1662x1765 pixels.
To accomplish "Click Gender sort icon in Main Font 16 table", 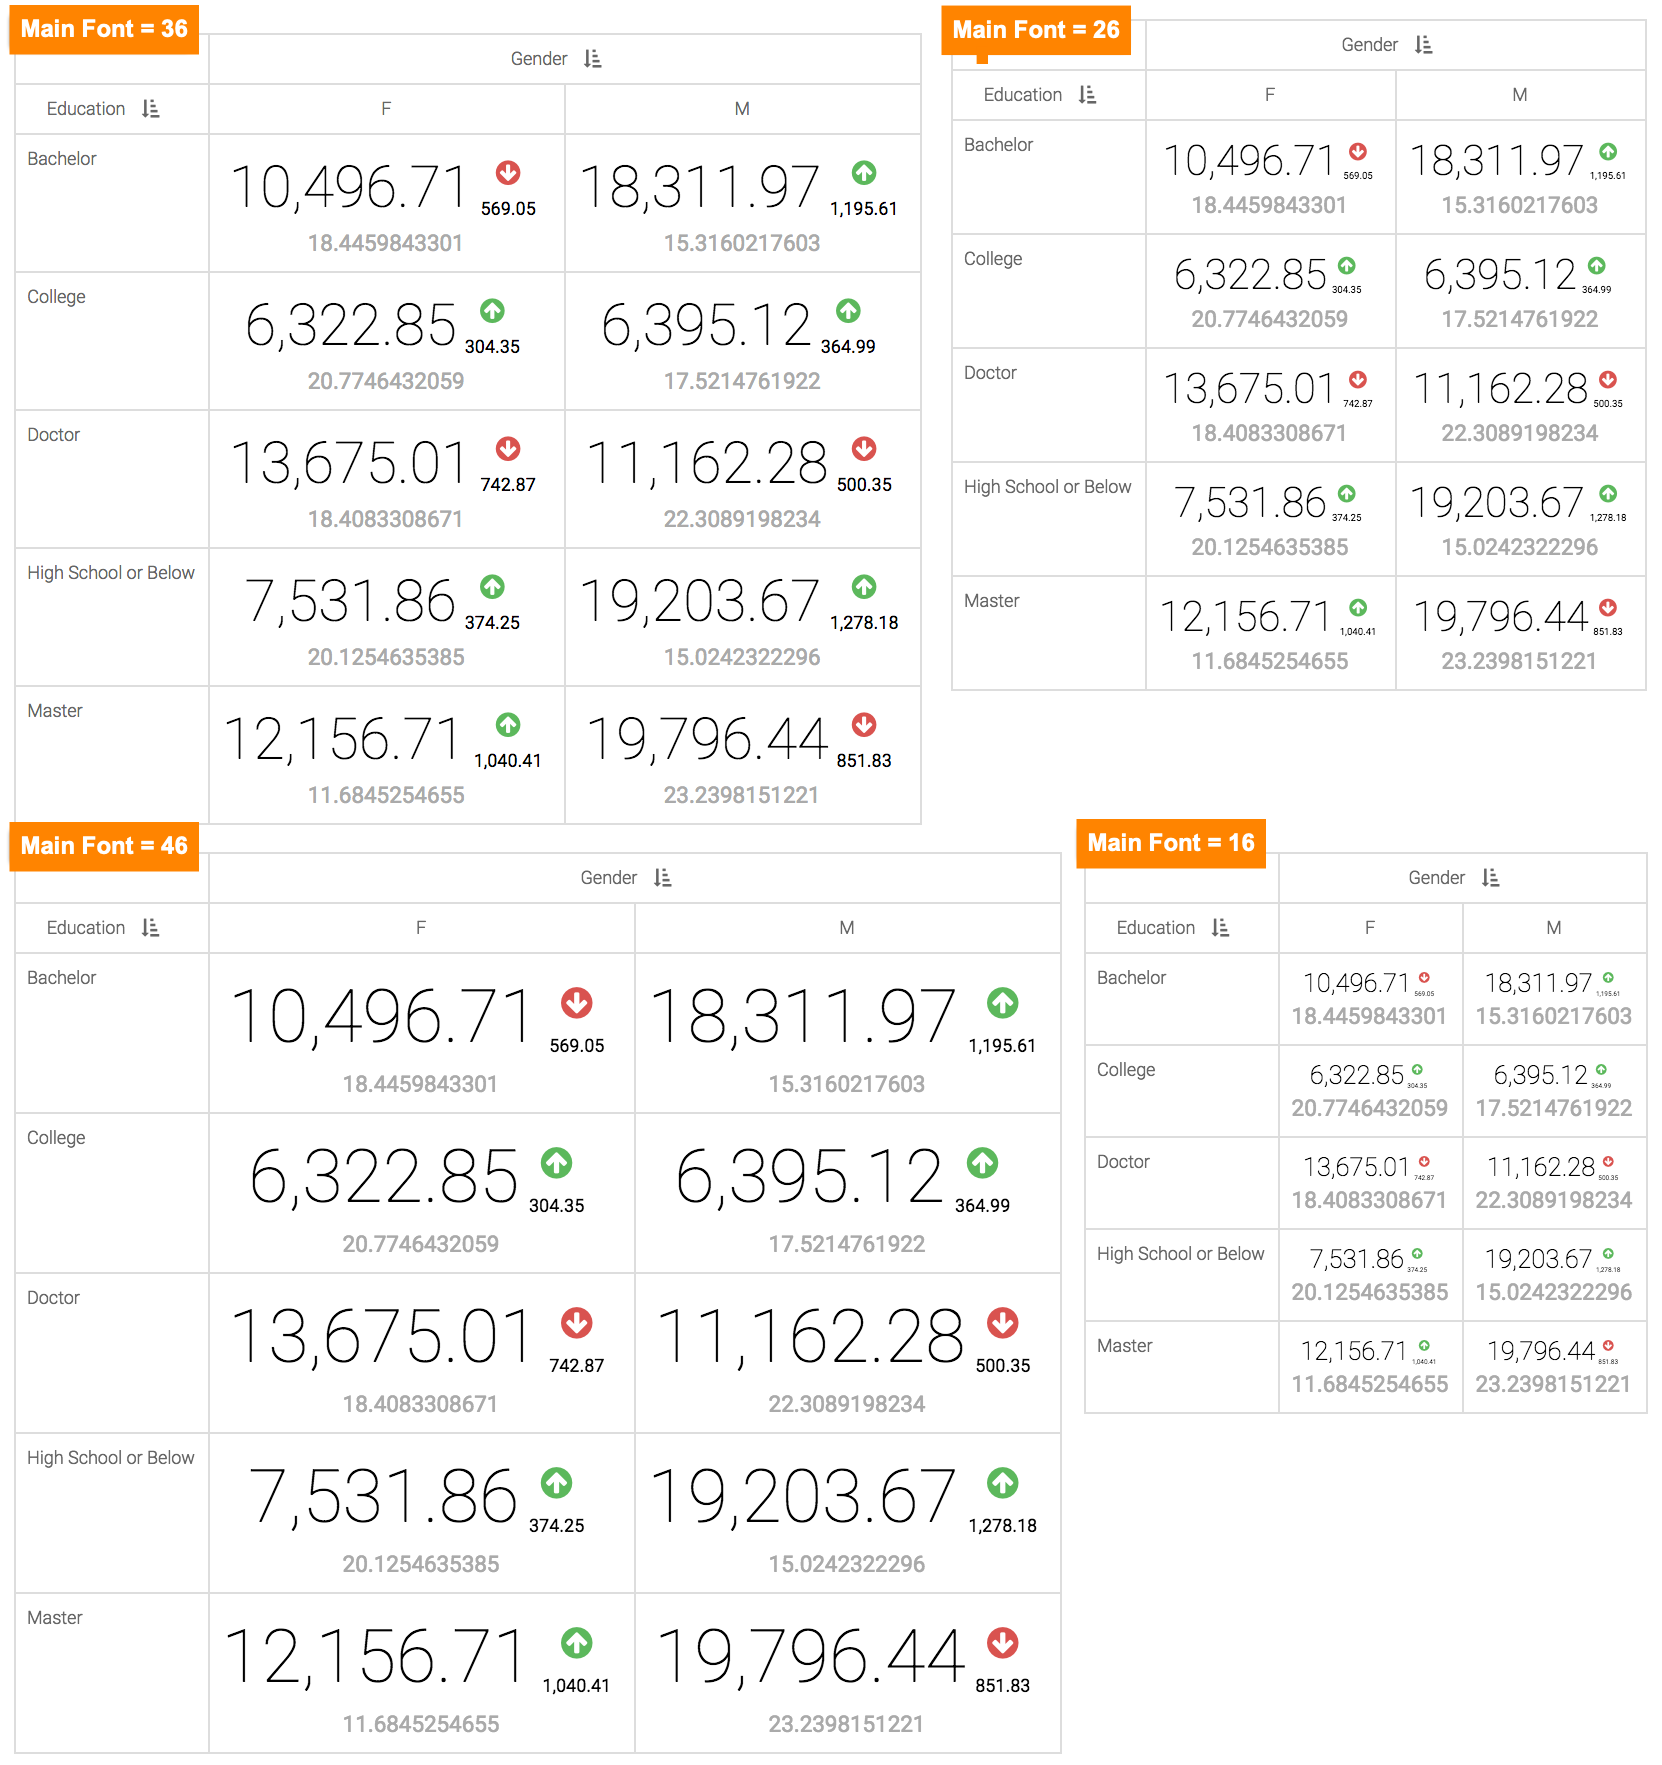I will (1491, 878).
